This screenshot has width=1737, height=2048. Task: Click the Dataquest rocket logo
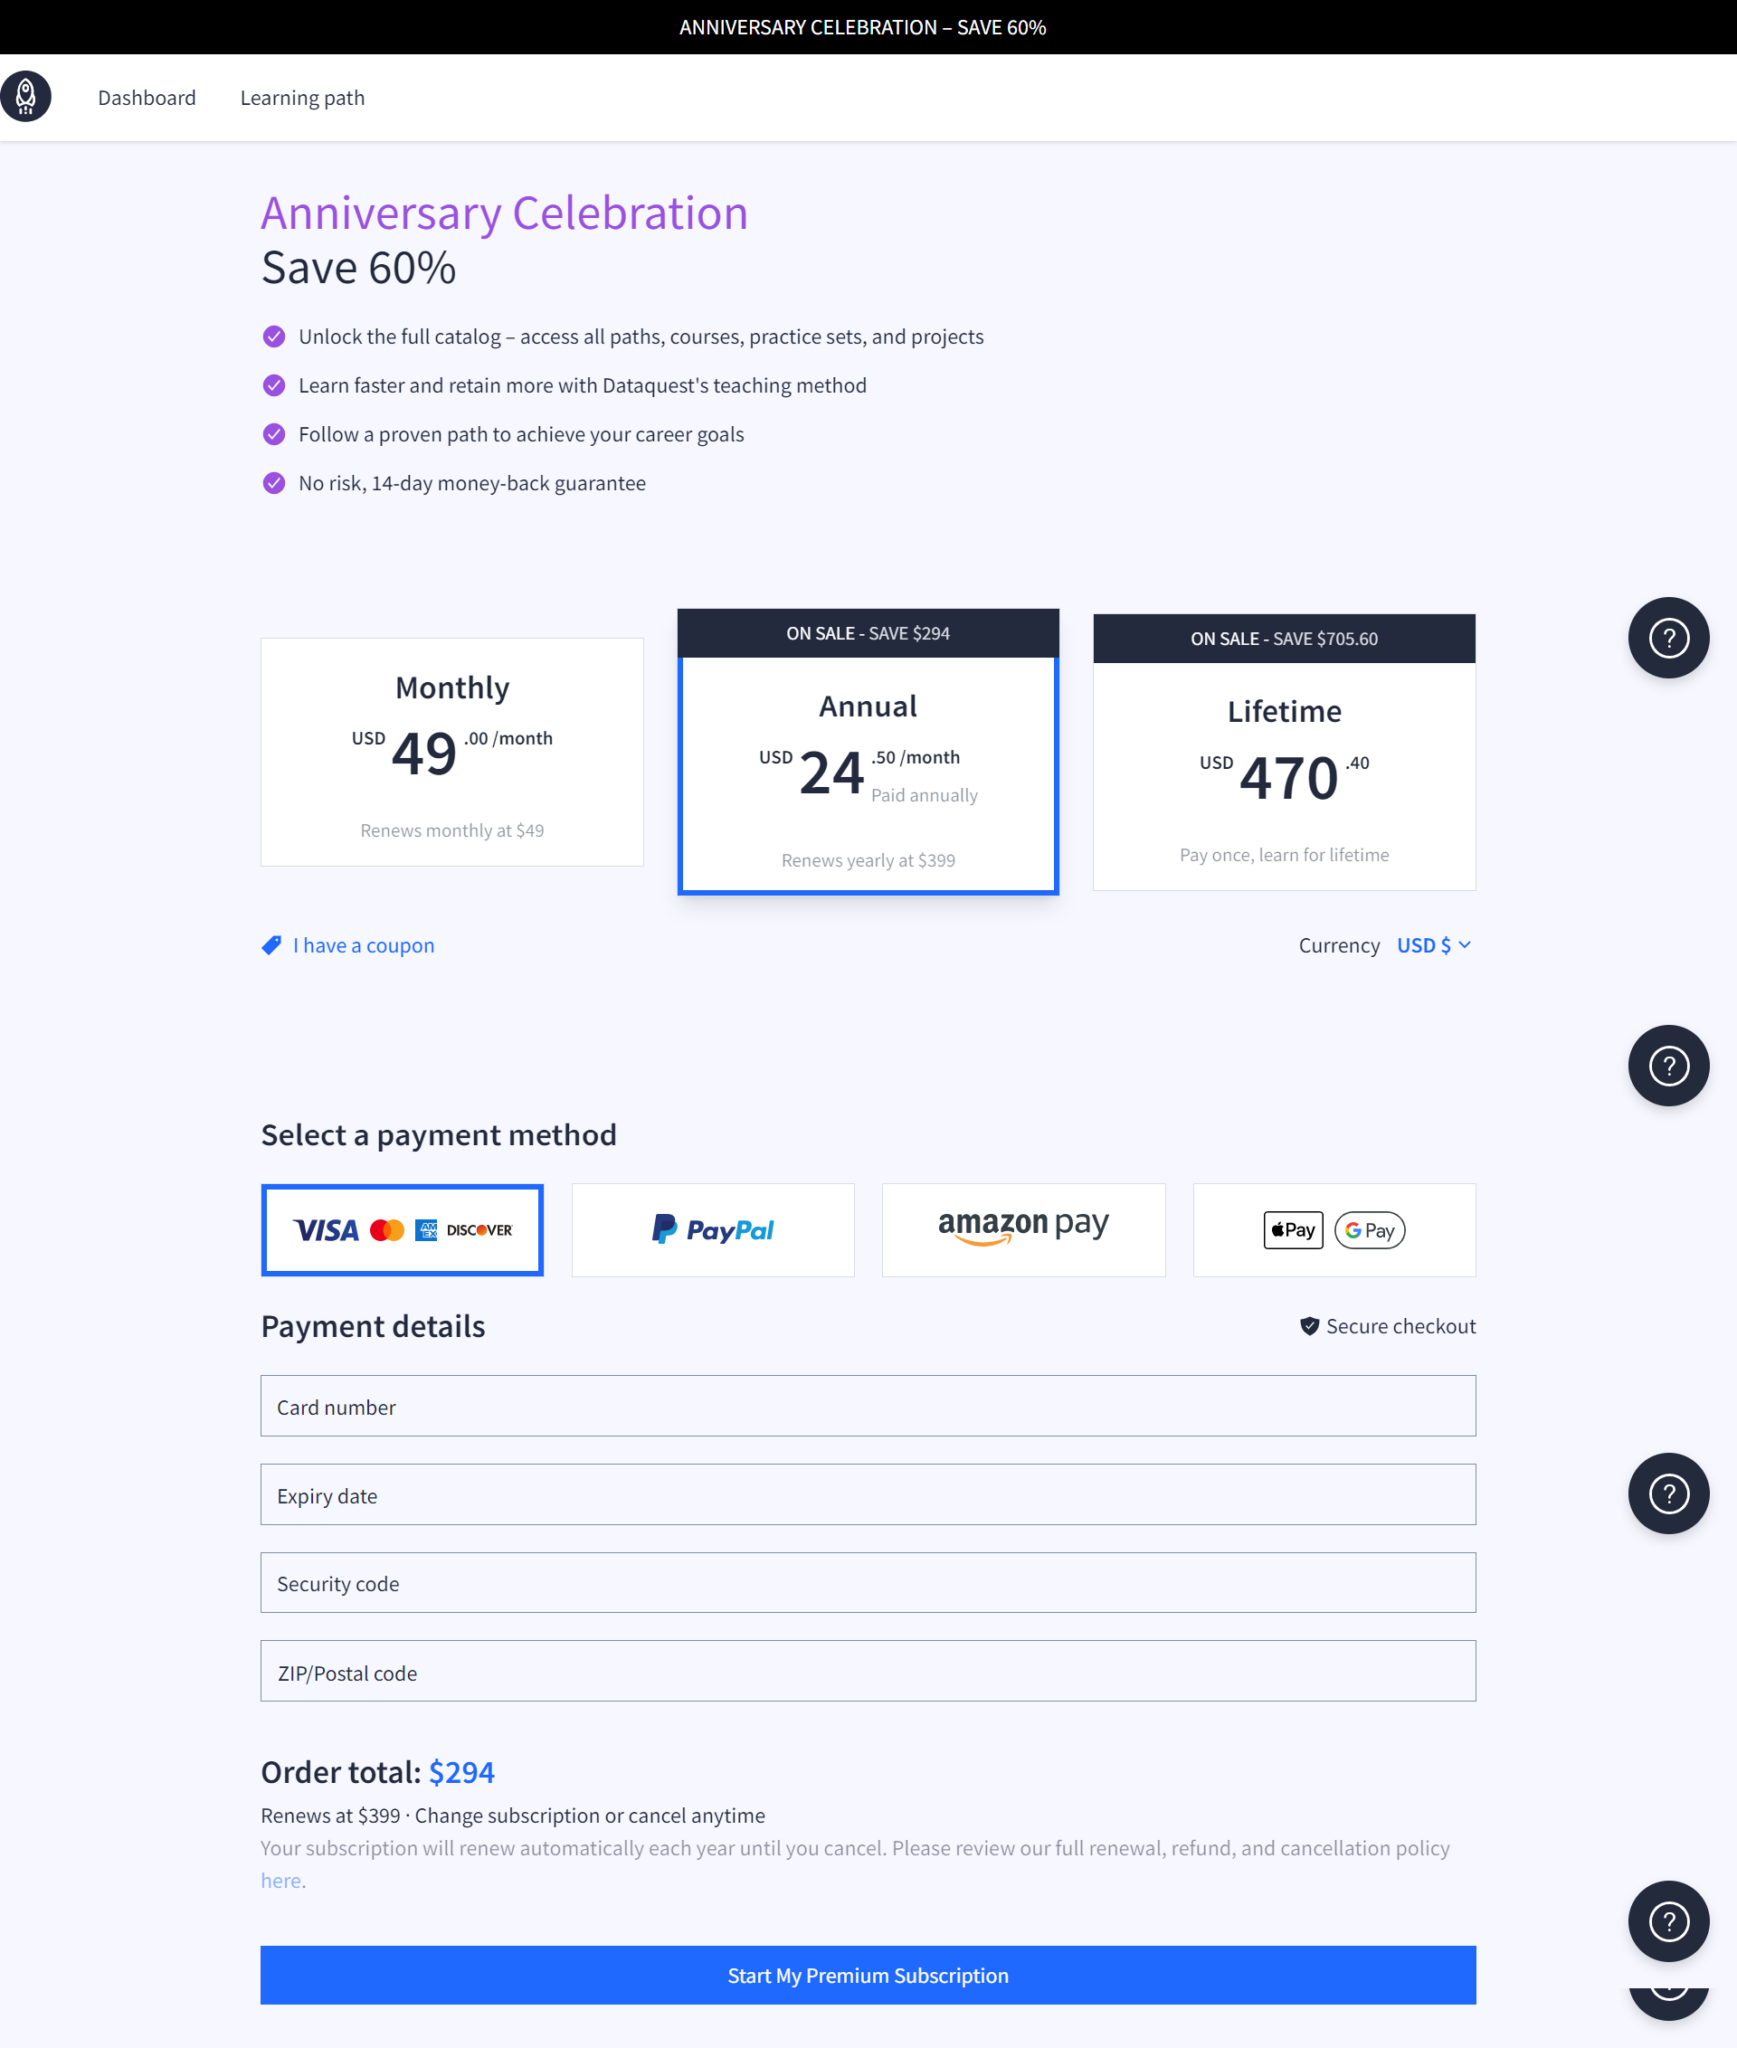(28, 97)
